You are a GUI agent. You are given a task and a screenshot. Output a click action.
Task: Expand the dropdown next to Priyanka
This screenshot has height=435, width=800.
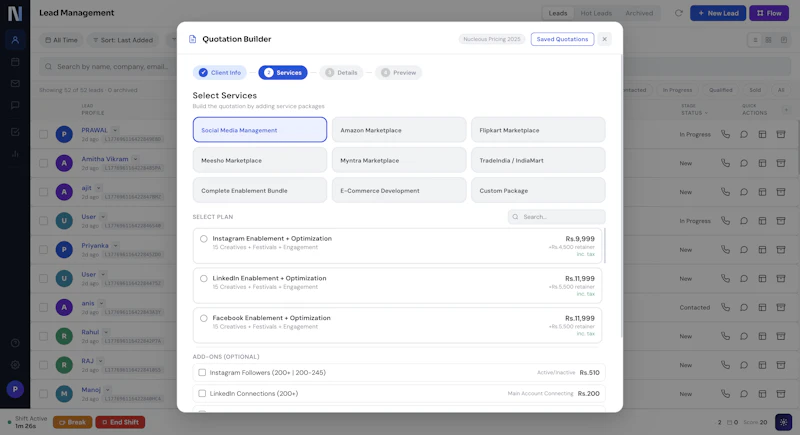[115, 245]
